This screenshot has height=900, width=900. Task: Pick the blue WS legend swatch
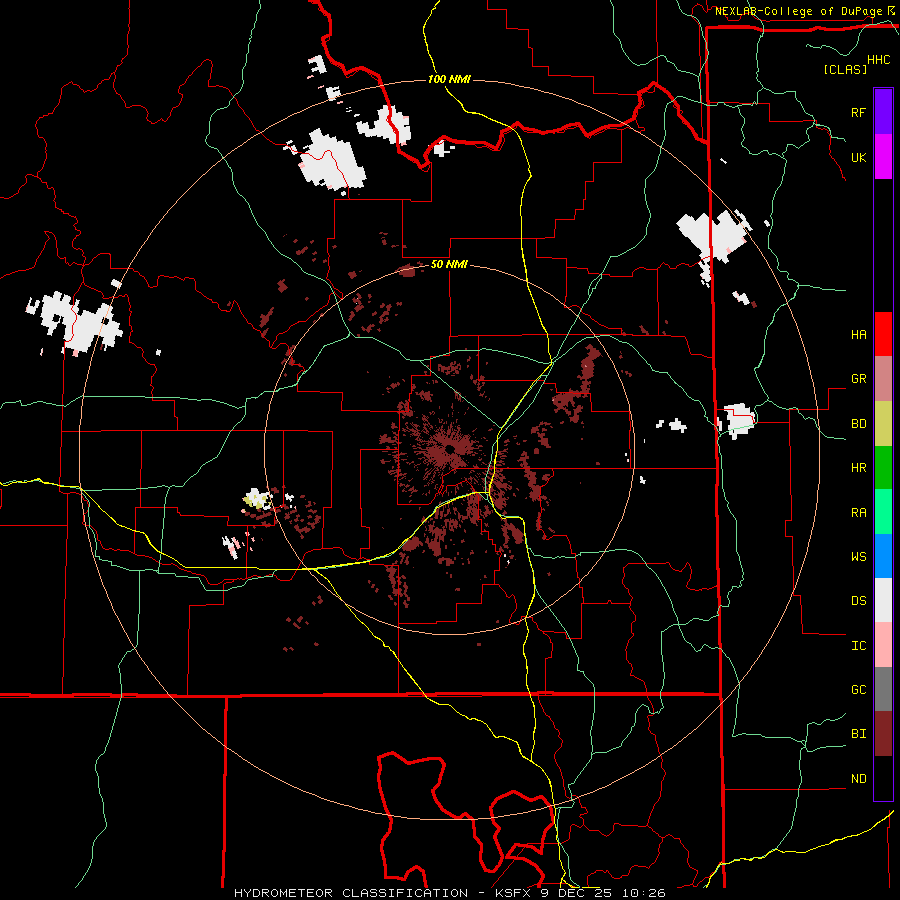click(883, 556)
